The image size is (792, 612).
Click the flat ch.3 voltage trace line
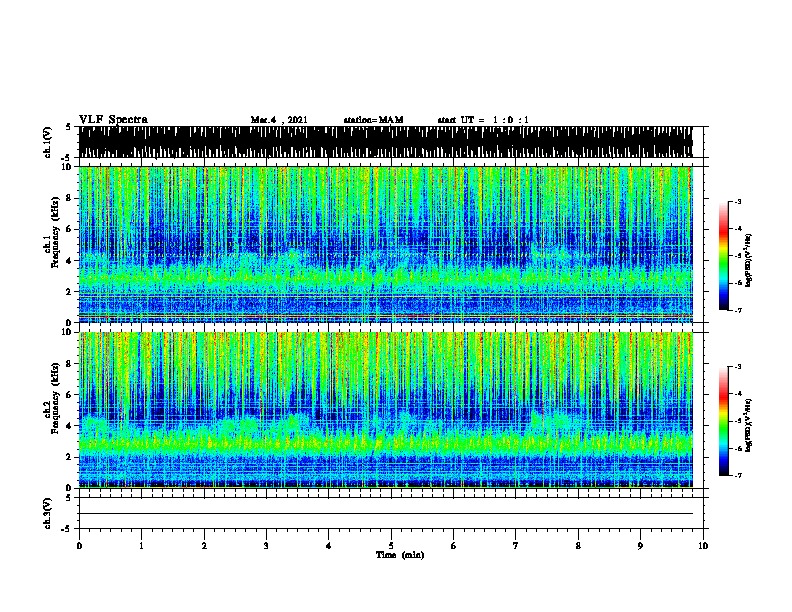[x=385, y=514]
